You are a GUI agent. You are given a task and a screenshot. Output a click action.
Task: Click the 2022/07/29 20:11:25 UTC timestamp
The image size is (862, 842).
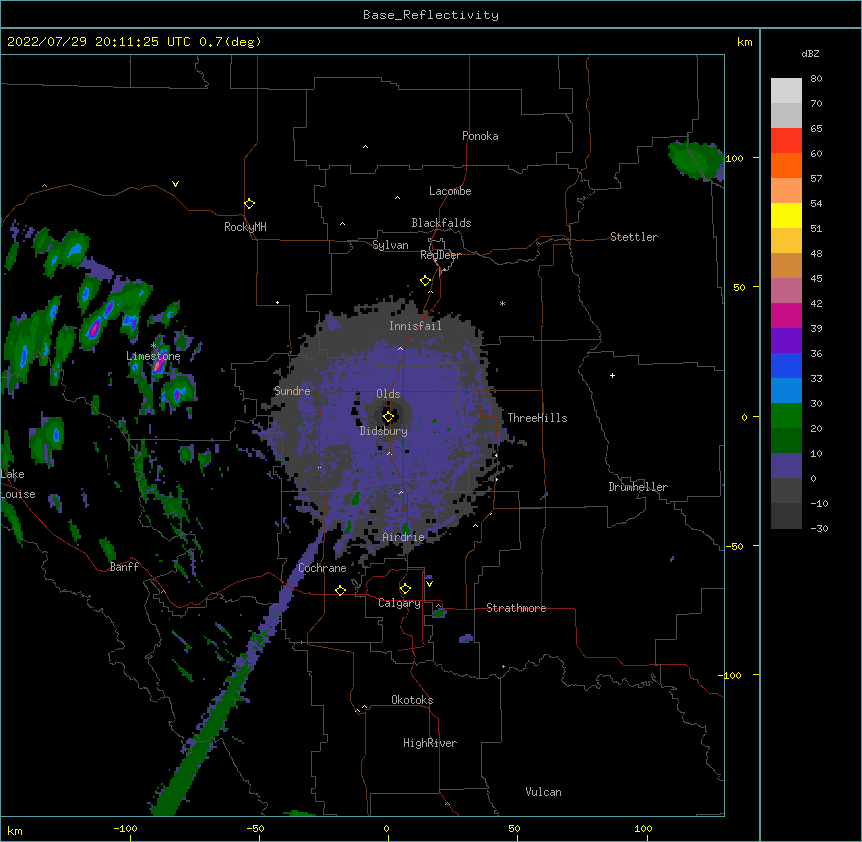[x=98, y=42]
